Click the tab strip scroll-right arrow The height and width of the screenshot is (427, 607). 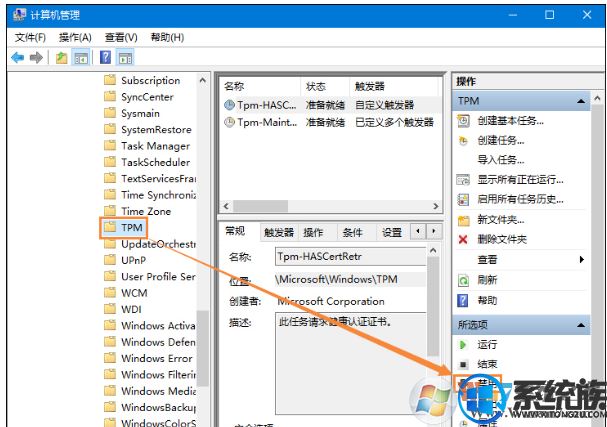[434, 232]
